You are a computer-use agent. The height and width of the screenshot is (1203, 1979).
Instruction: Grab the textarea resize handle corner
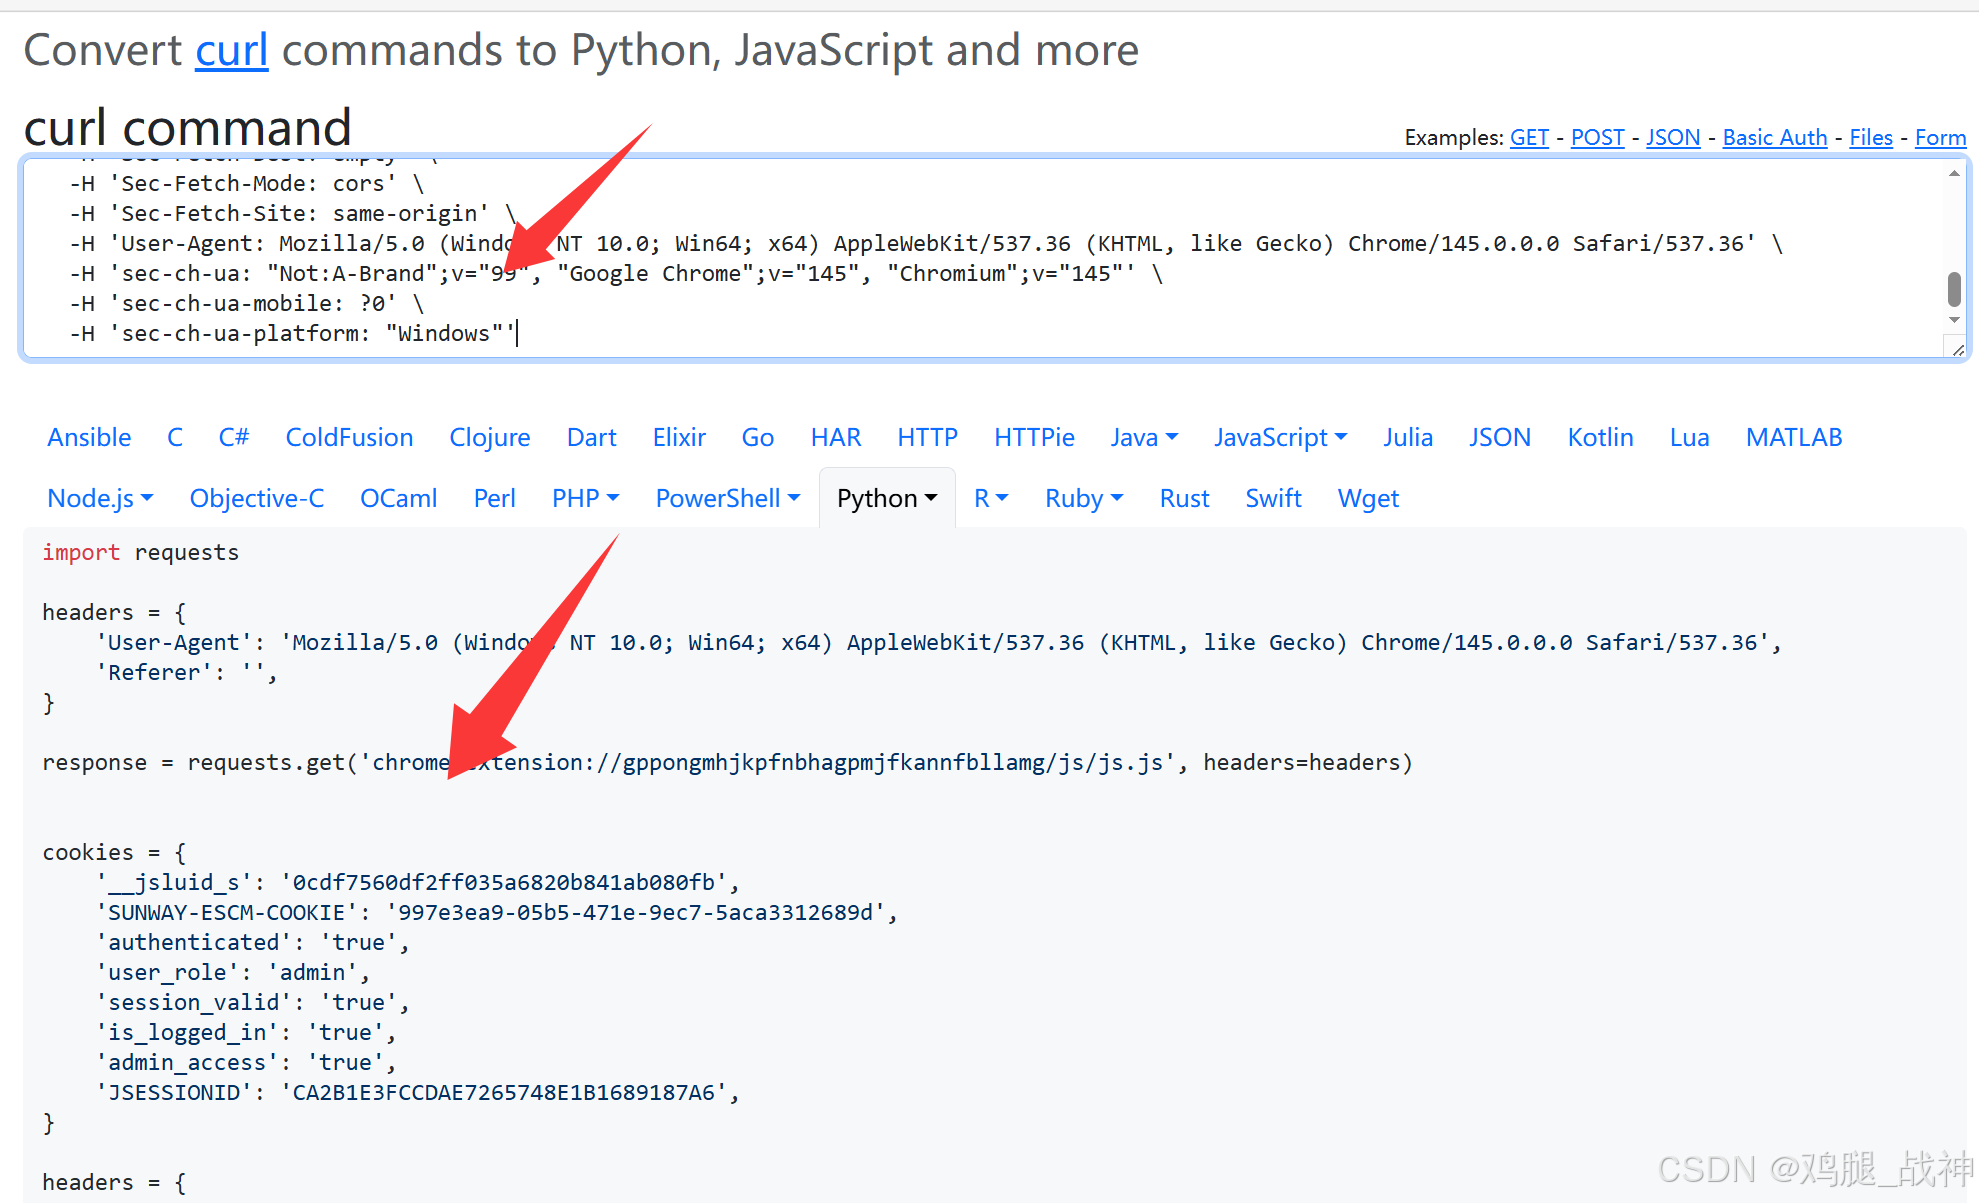tap(1957, 349)
